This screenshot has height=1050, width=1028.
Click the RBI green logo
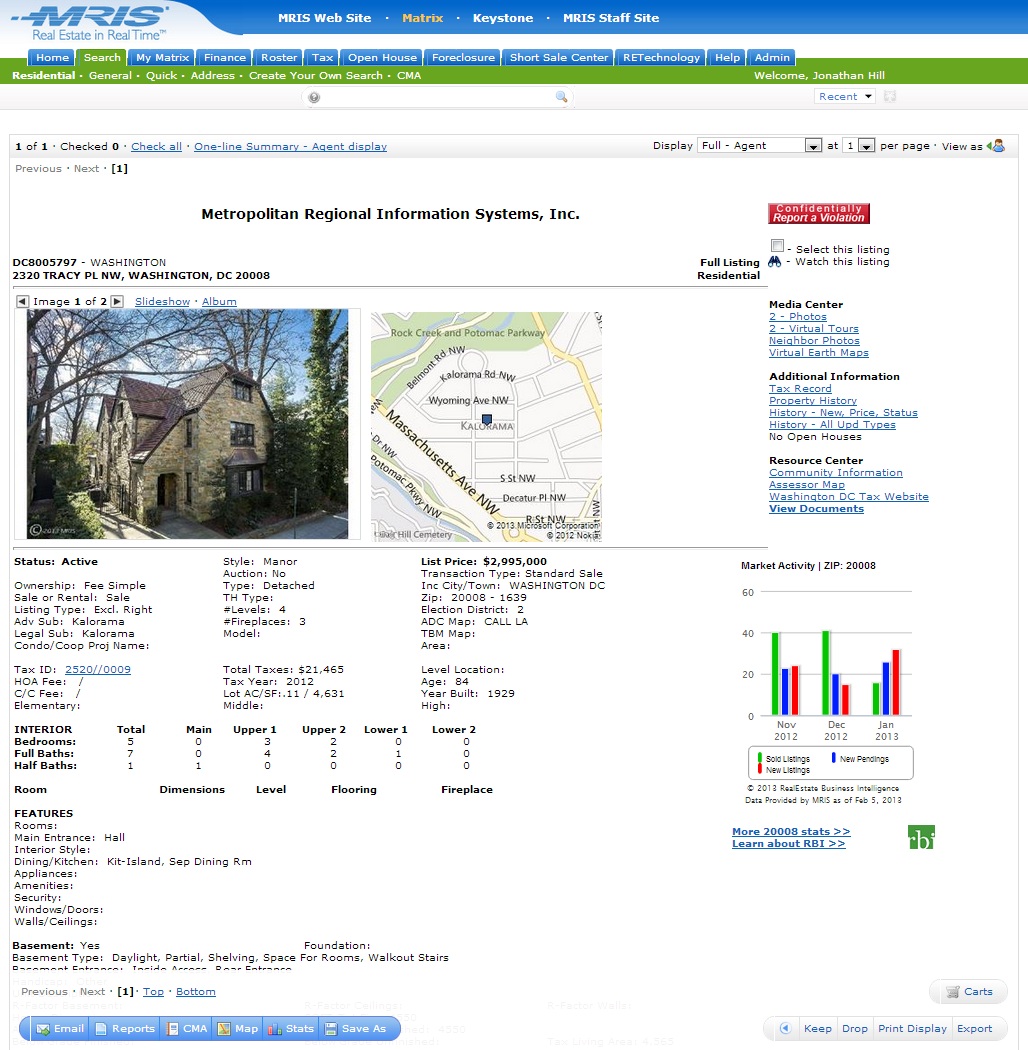pyautogui.click(x=922, y=837)
